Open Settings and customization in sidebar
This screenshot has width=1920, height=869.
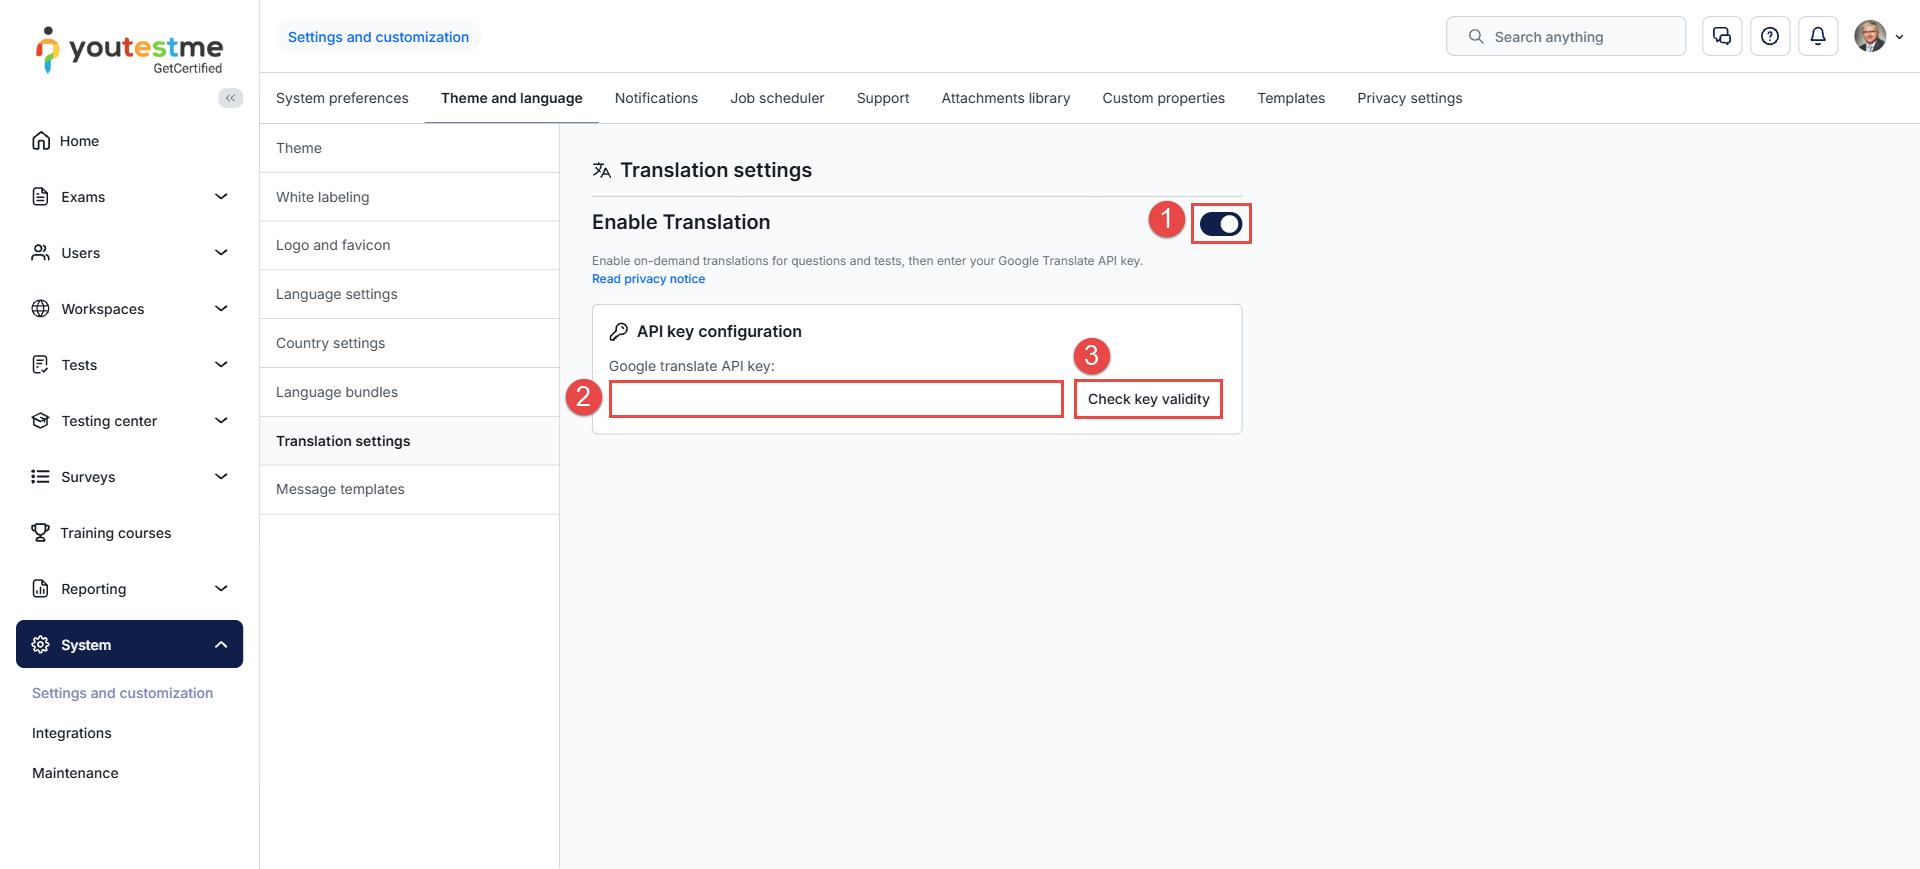pos(122,693)
